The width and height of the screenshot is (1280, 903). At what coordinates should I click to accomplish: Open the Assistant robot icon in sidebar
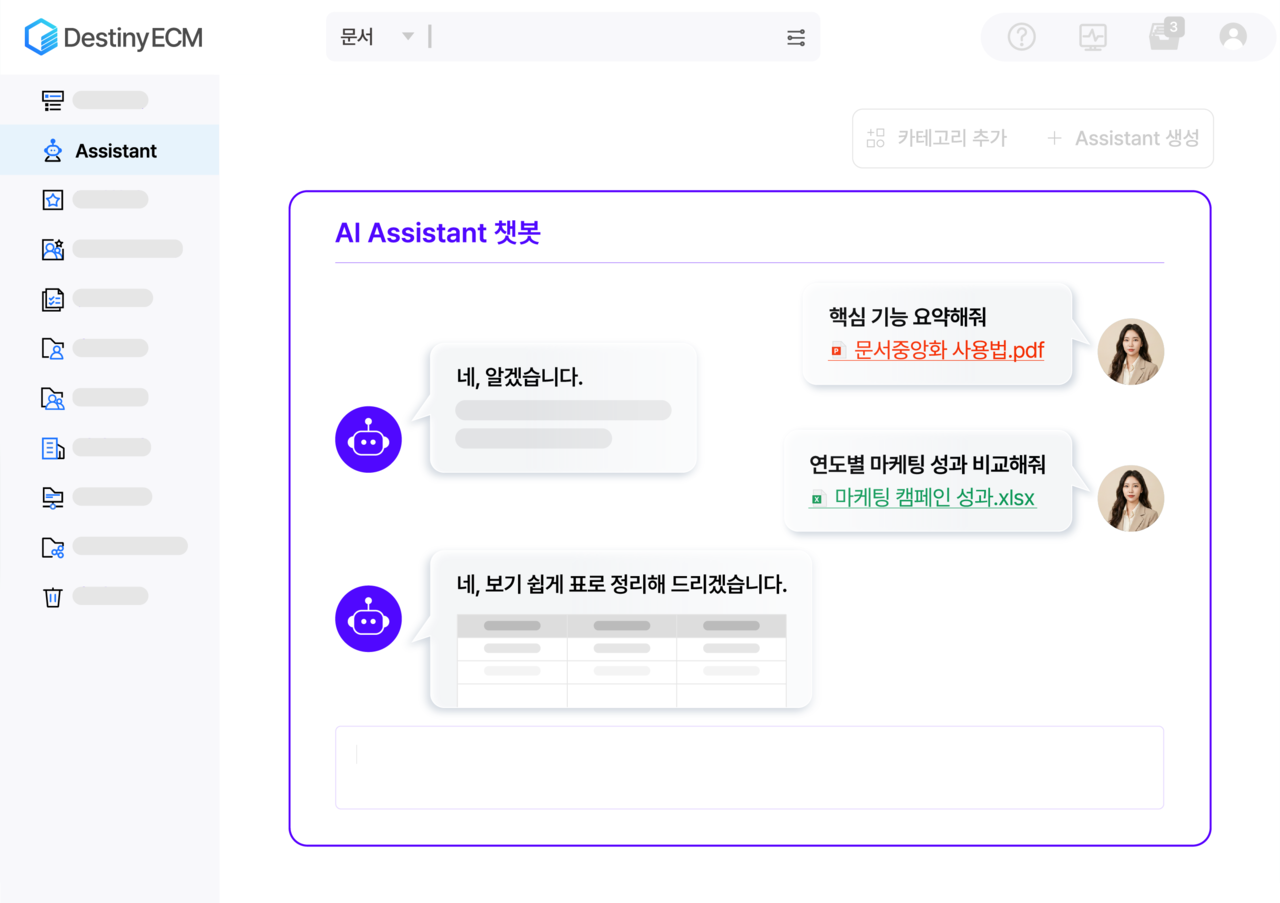click(52, 150)
